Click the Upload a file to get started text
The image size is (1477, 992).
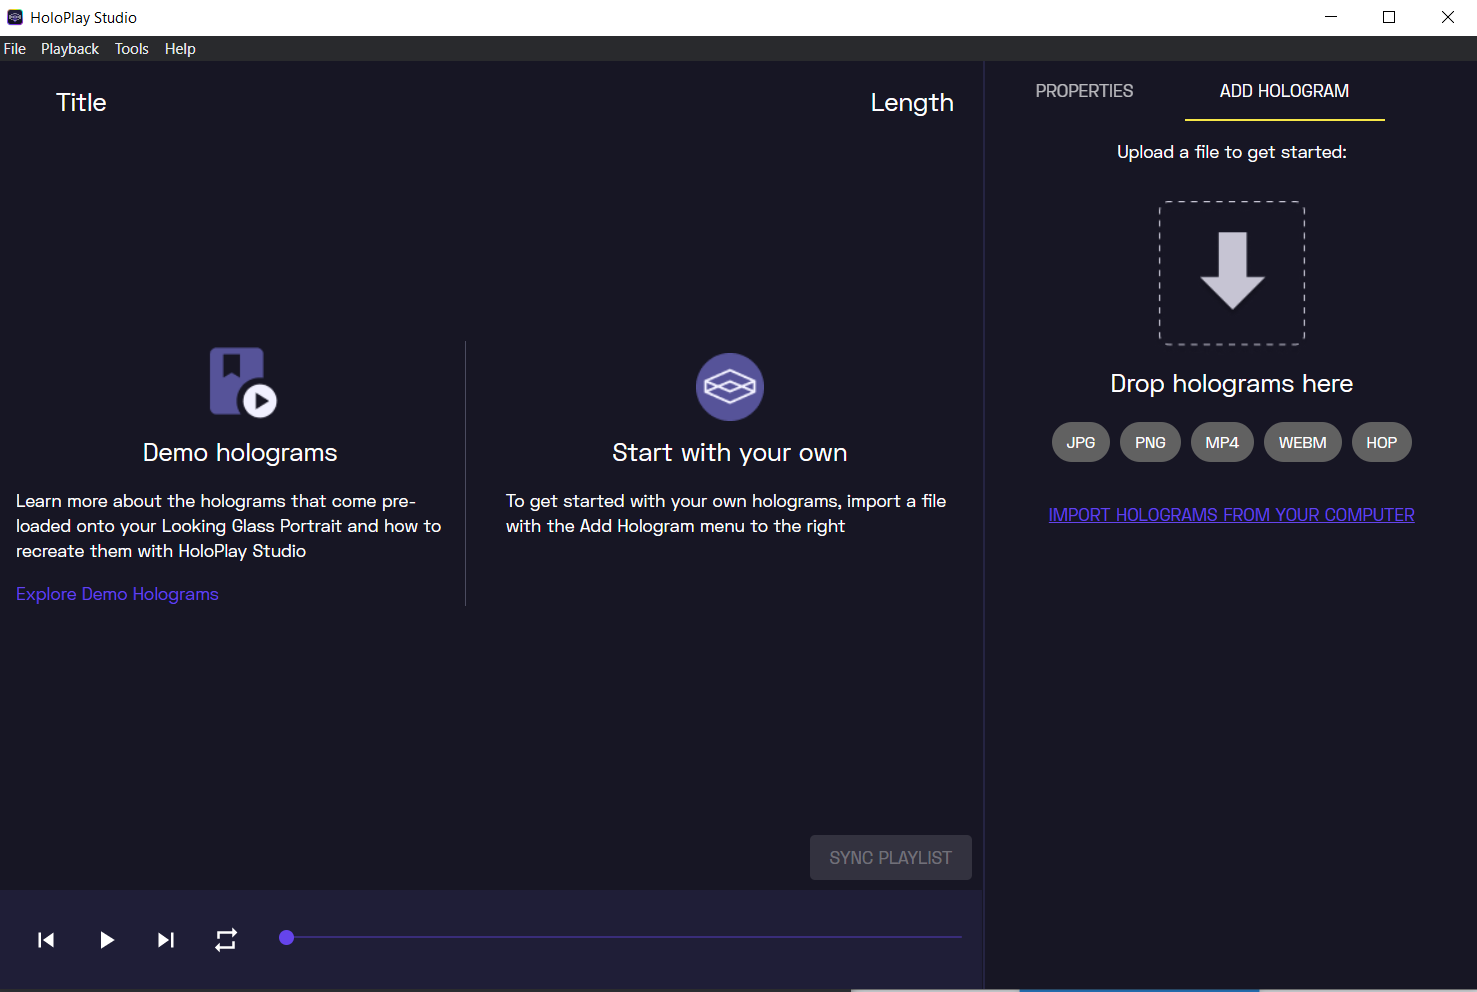pos(1232,152)
